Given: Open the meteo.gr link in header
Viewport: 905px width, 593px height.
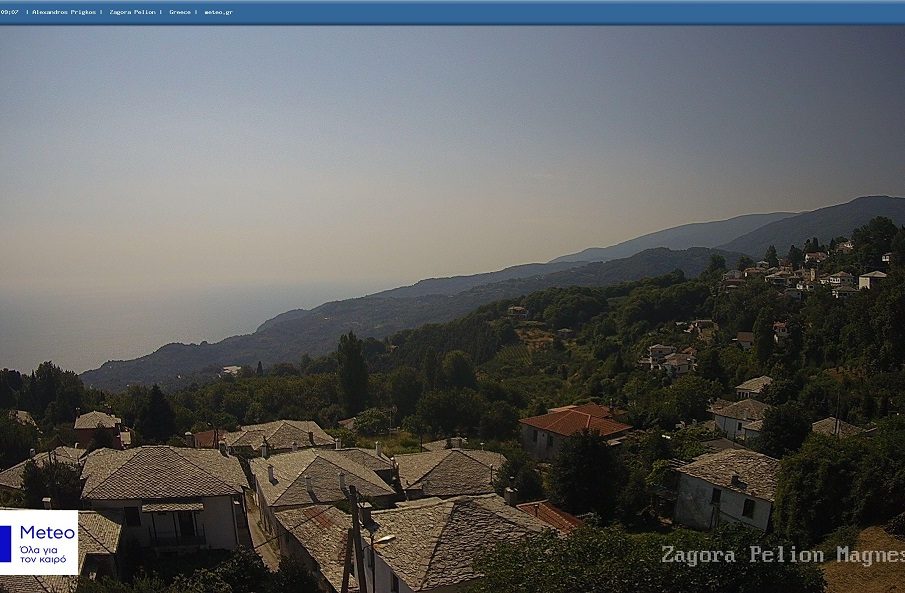Looking at the screenshot, I should point(218,12).
